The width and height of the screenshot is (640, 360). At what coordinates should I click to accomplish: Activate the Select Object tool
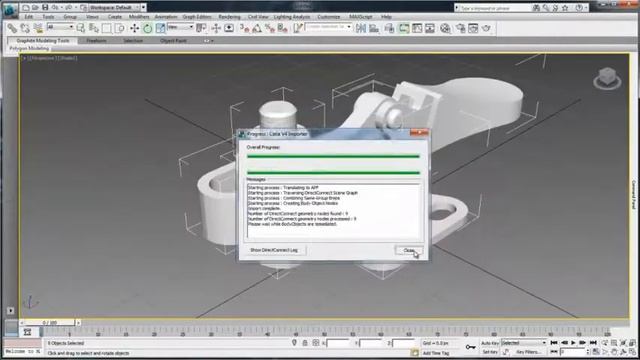tap(81, 28)
